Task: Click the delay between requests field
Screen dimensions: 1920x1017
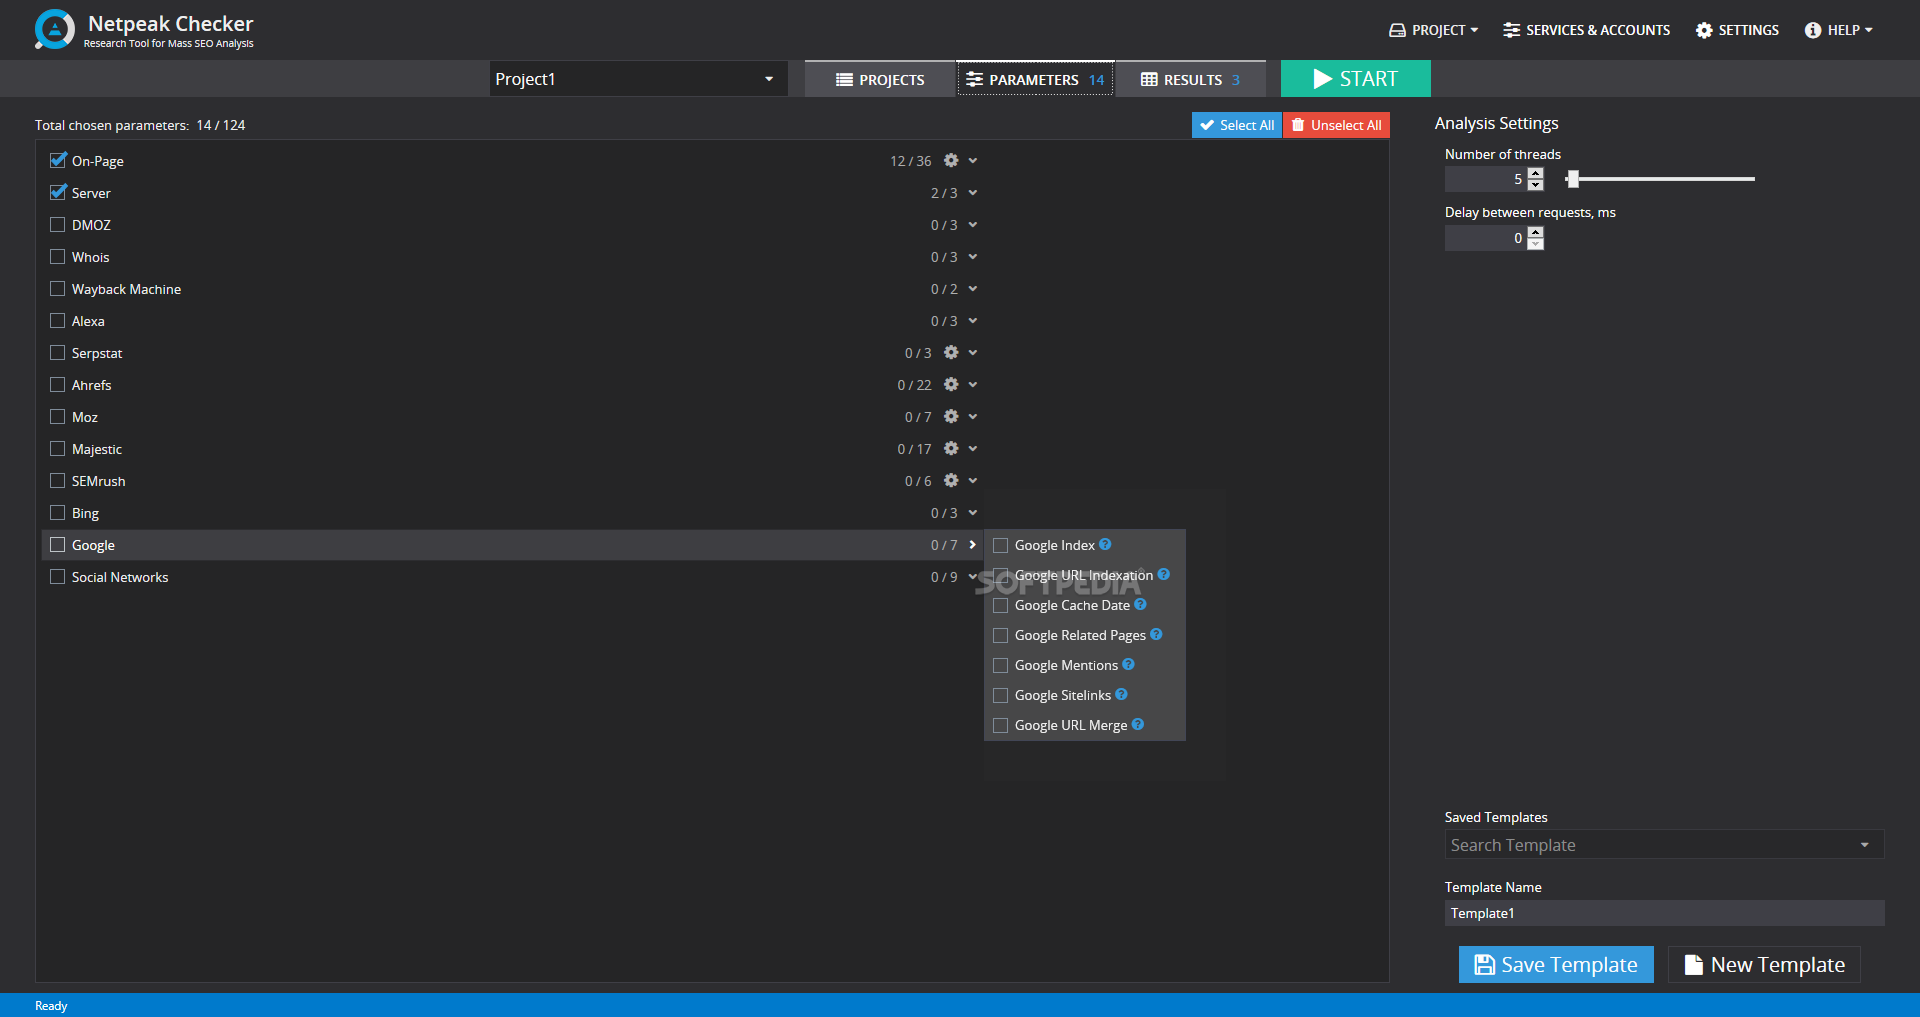Action: (x=1486, y=238)
